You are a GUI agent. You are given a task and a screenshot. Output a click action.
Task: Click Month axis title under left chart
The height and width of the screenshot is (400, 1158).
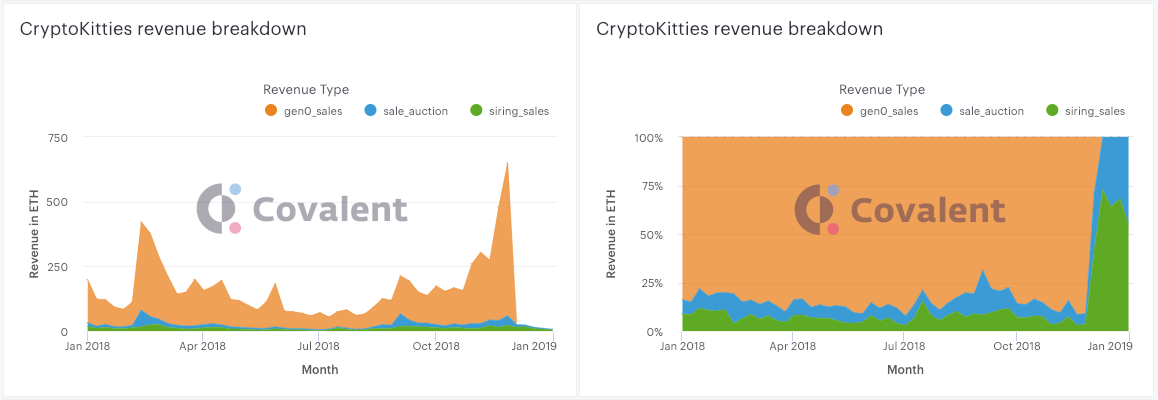pos(320,369)
